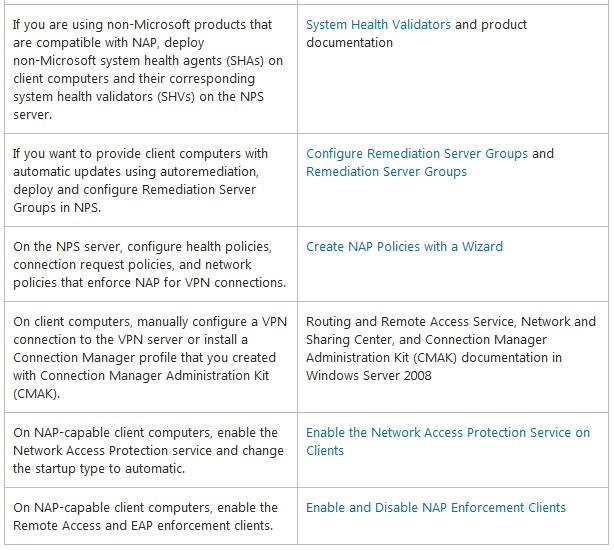This screenshot has height=550, width=614.
Task: Click the word Clients in the NAP service link
Action: click(325, 451)
